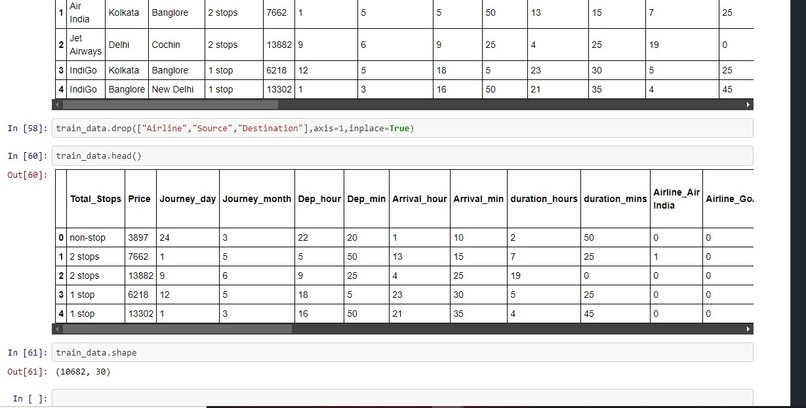
Task: Click the Dep_min column header
Action: [x=367, y=199]
